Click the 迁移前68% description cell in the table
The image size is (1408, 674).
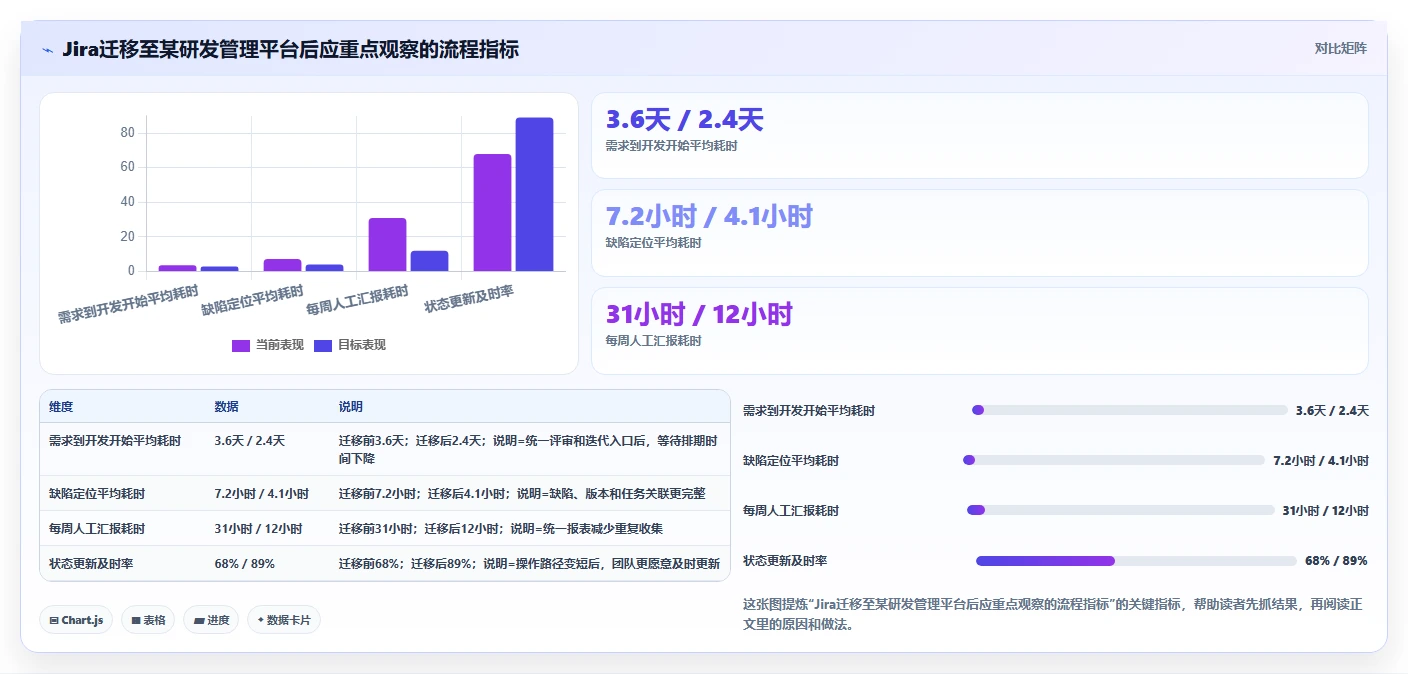(x=528, y=564)
